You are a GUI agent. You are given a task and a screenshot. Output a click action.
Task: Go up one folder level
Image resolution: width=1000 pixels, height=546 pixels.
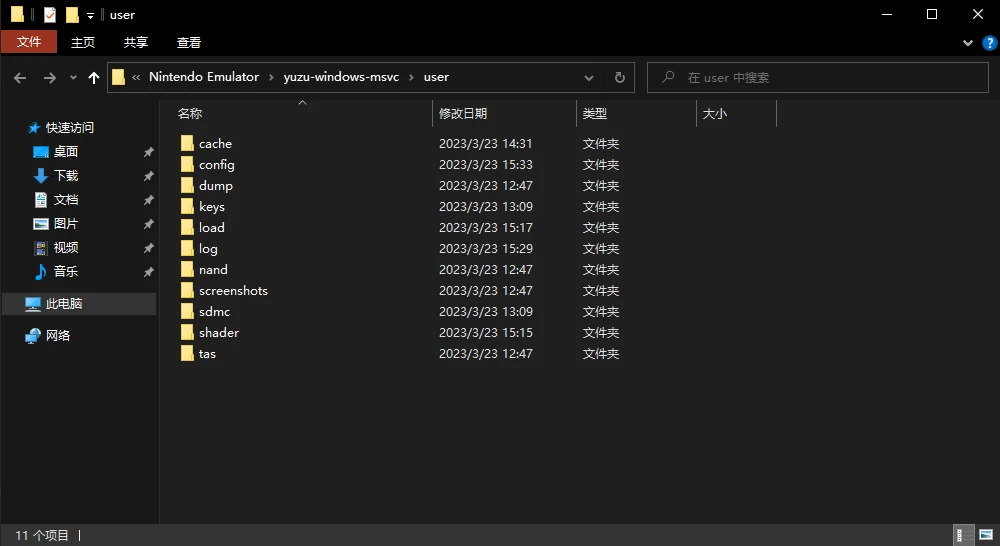click(x=94, y=78)
